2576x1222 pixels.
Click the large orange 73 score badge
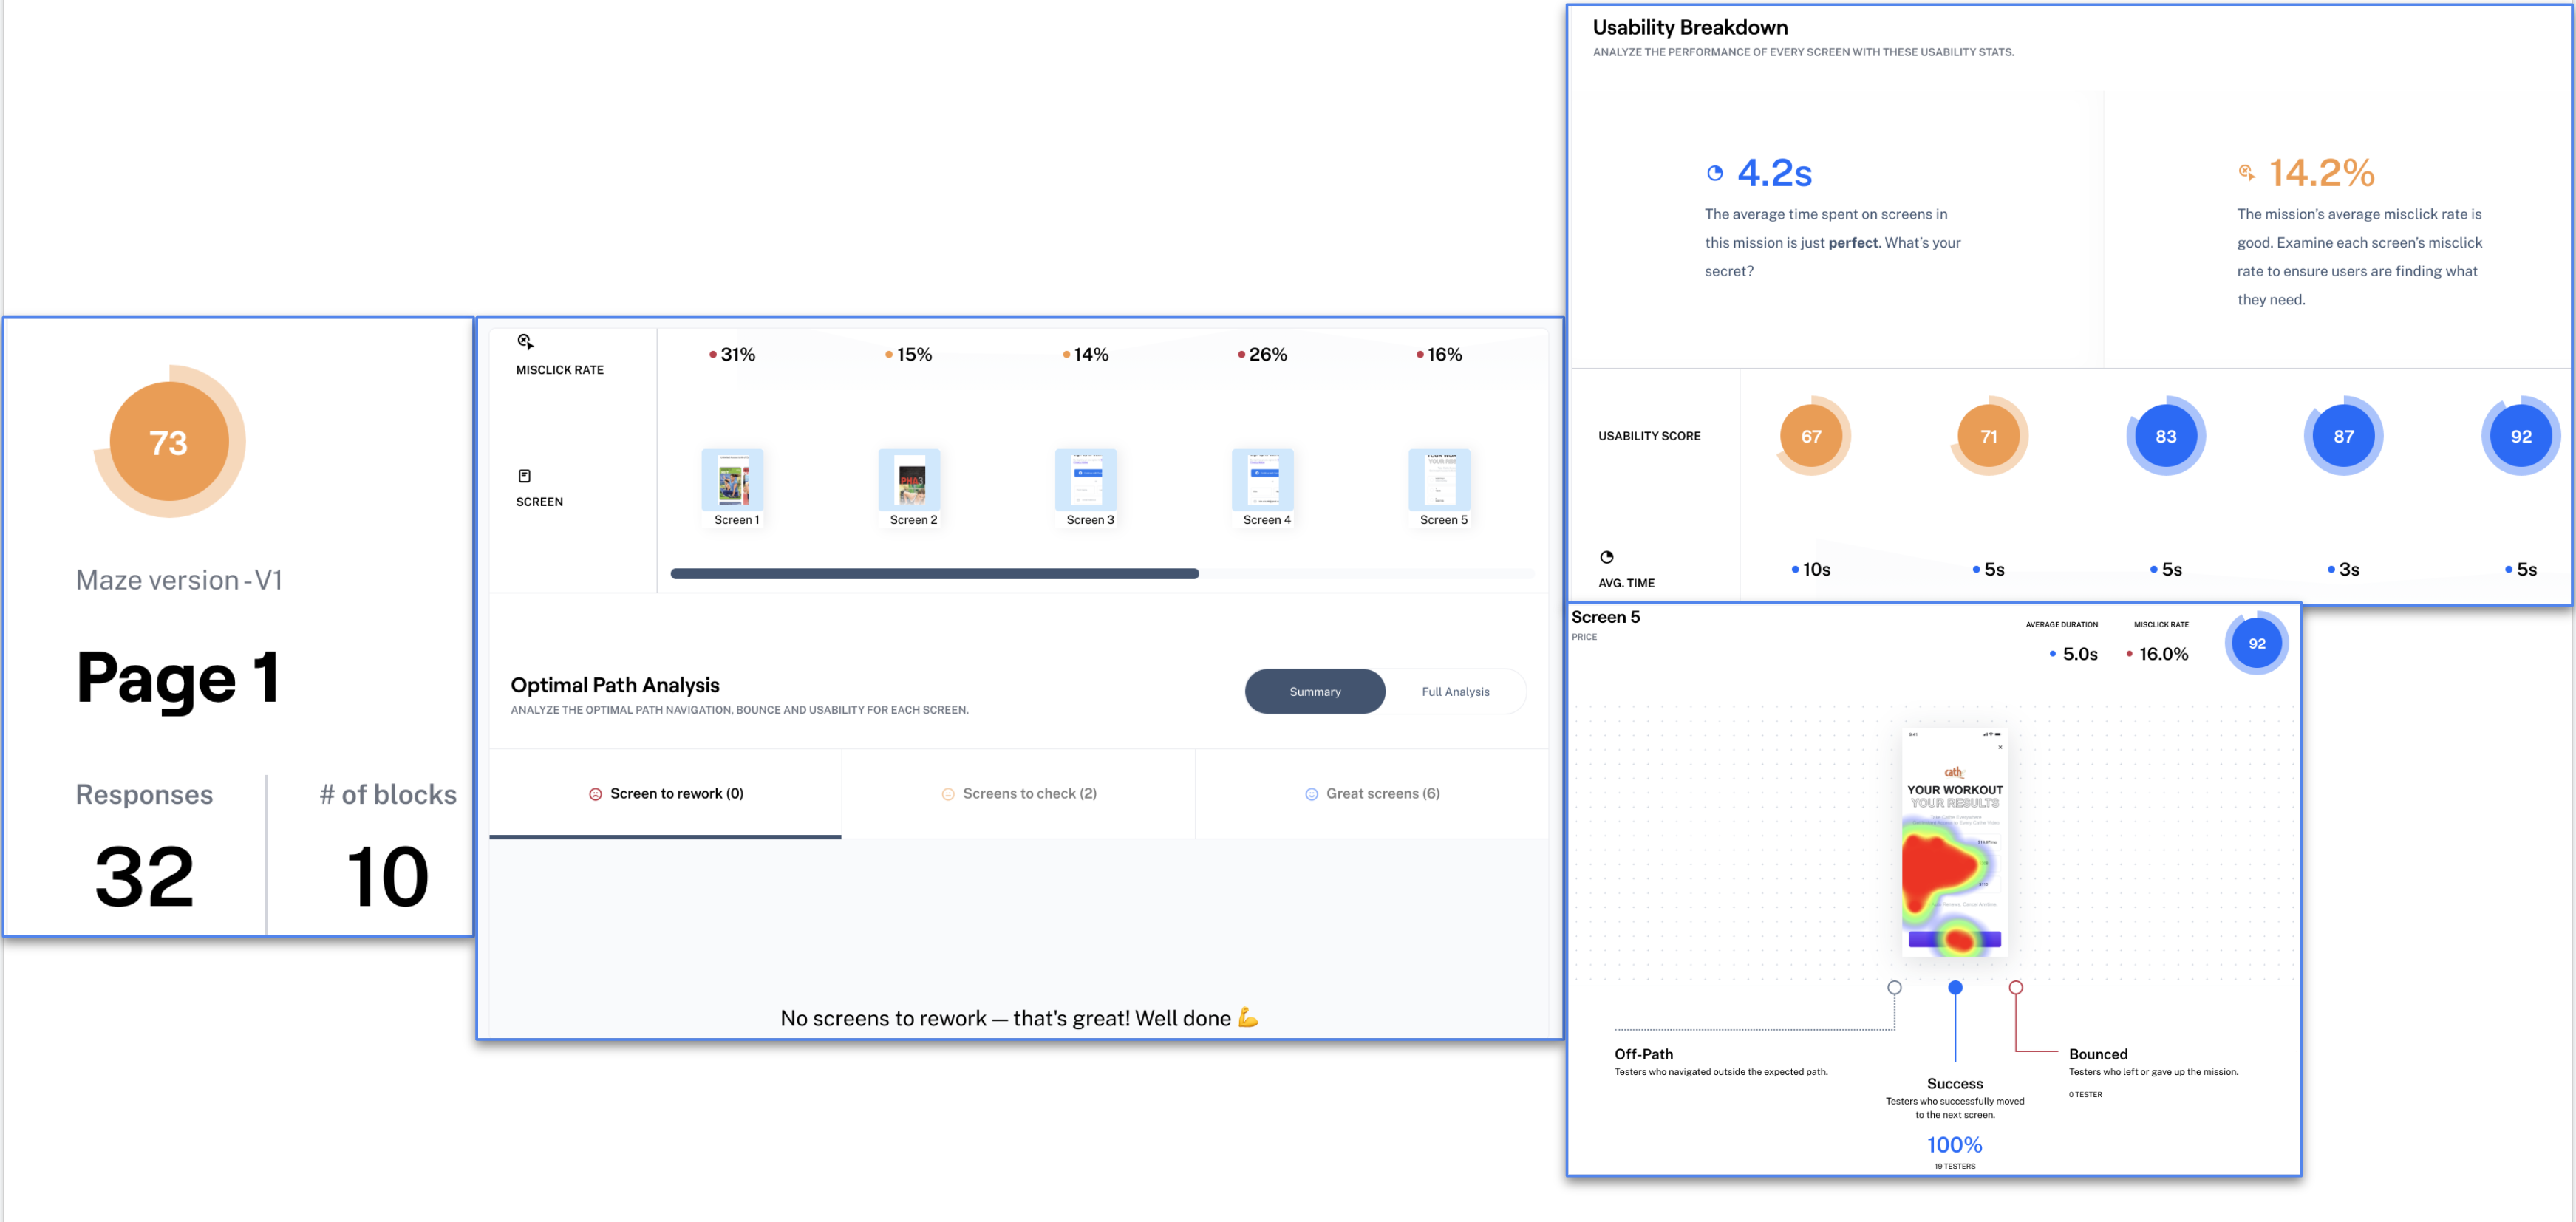click(x=169, y=442)
